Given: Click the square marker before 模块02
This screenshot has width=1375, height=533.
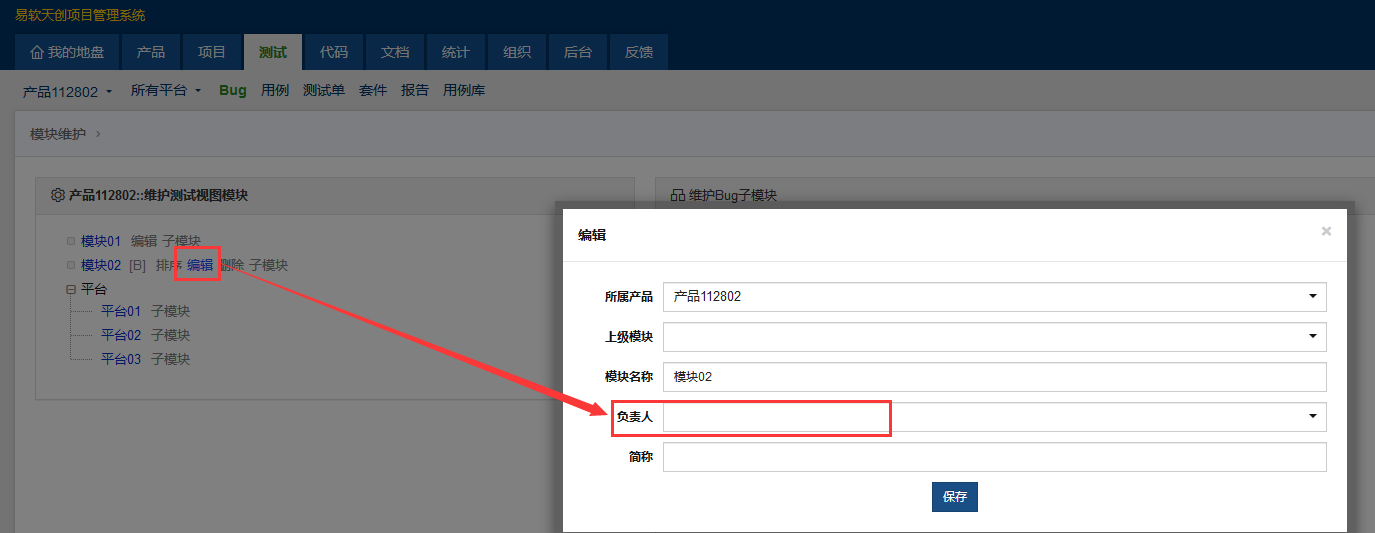Looking at the screenshot, I should [70, 265].
